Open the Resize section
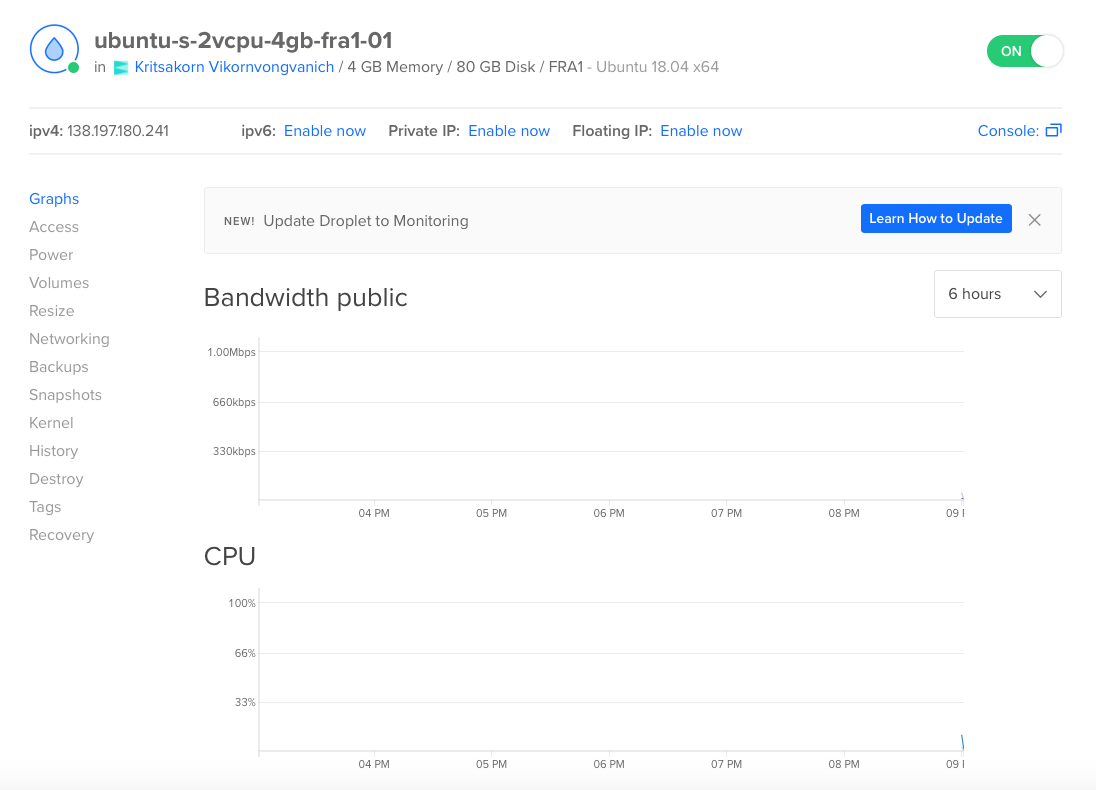1096x790 pixels. click(x=52, y=311)
